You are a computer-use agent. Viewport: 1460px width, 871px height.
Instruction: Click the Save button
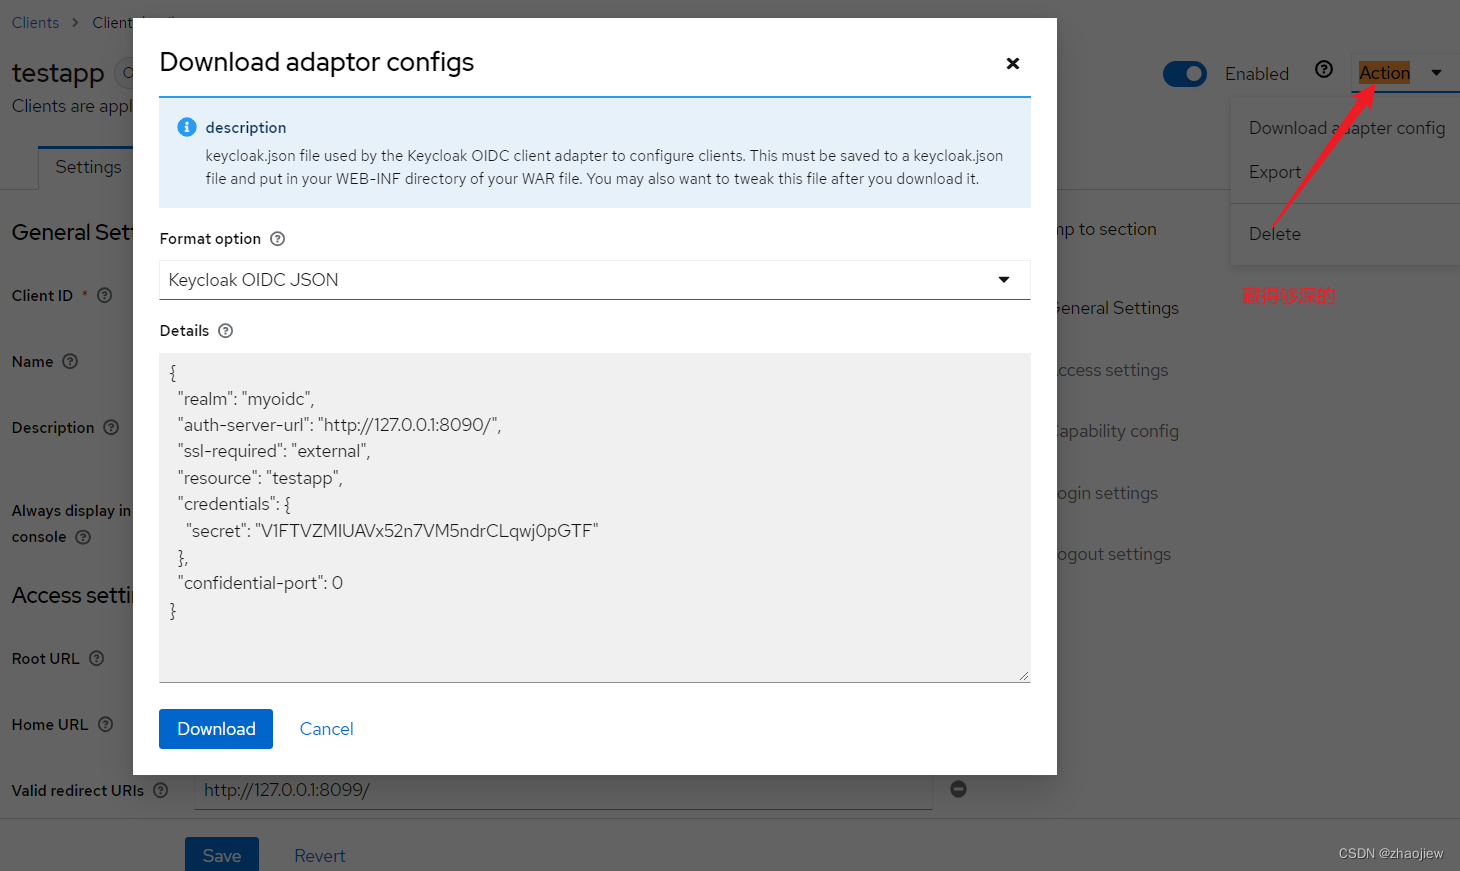[x=222, y=855]
